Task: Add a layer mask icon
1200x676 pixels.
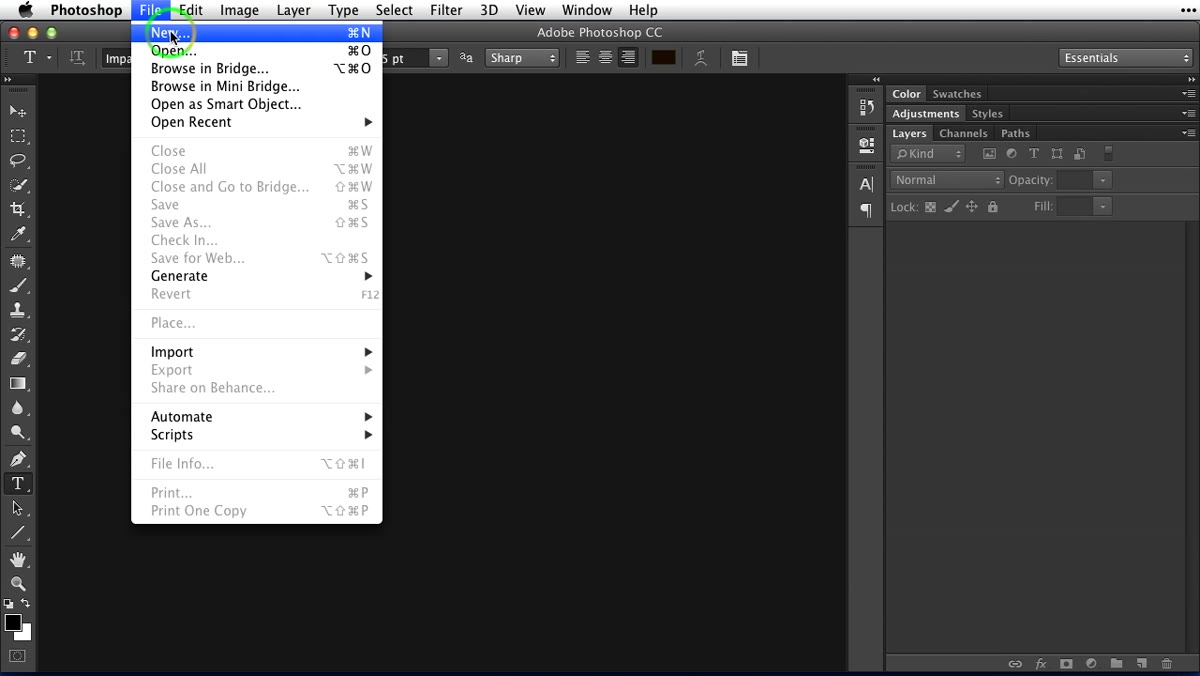Action: point(1066,664)
